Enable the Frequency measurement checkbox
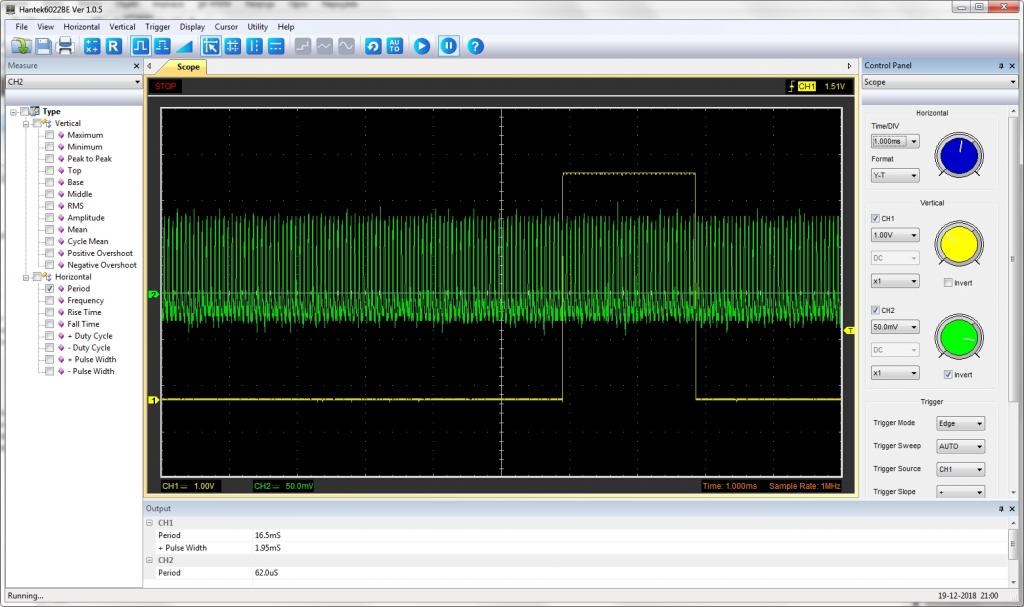Viewport: 1024px width, 607px height. coord(49,300)
